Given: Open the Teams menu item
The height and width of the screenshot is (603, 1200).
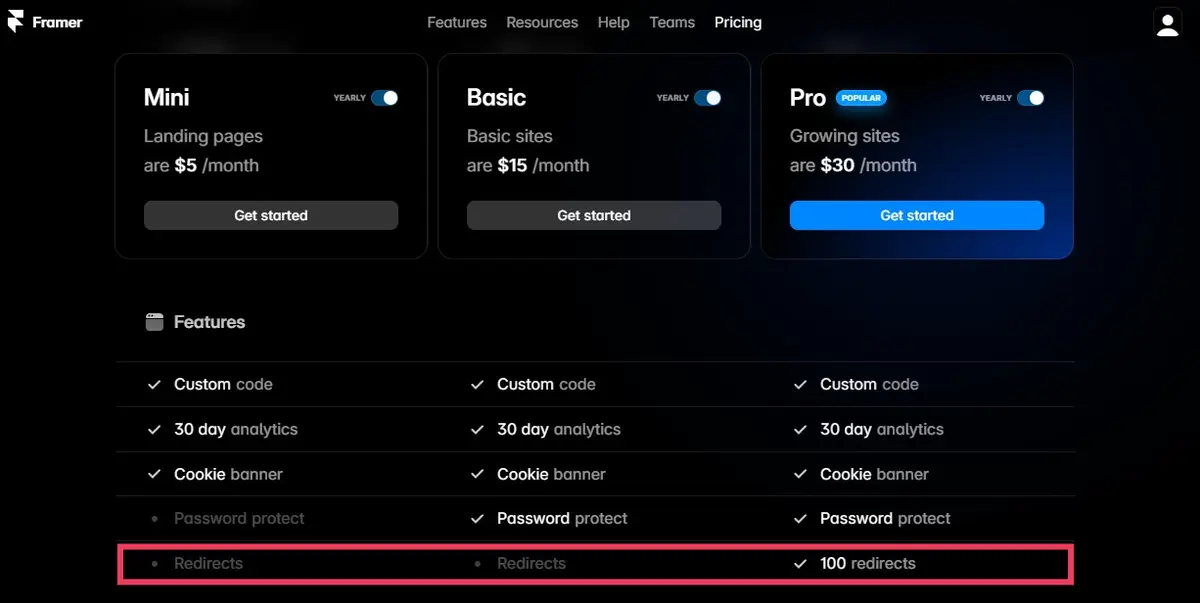Looking at the screenshot, I should [671, 22].
